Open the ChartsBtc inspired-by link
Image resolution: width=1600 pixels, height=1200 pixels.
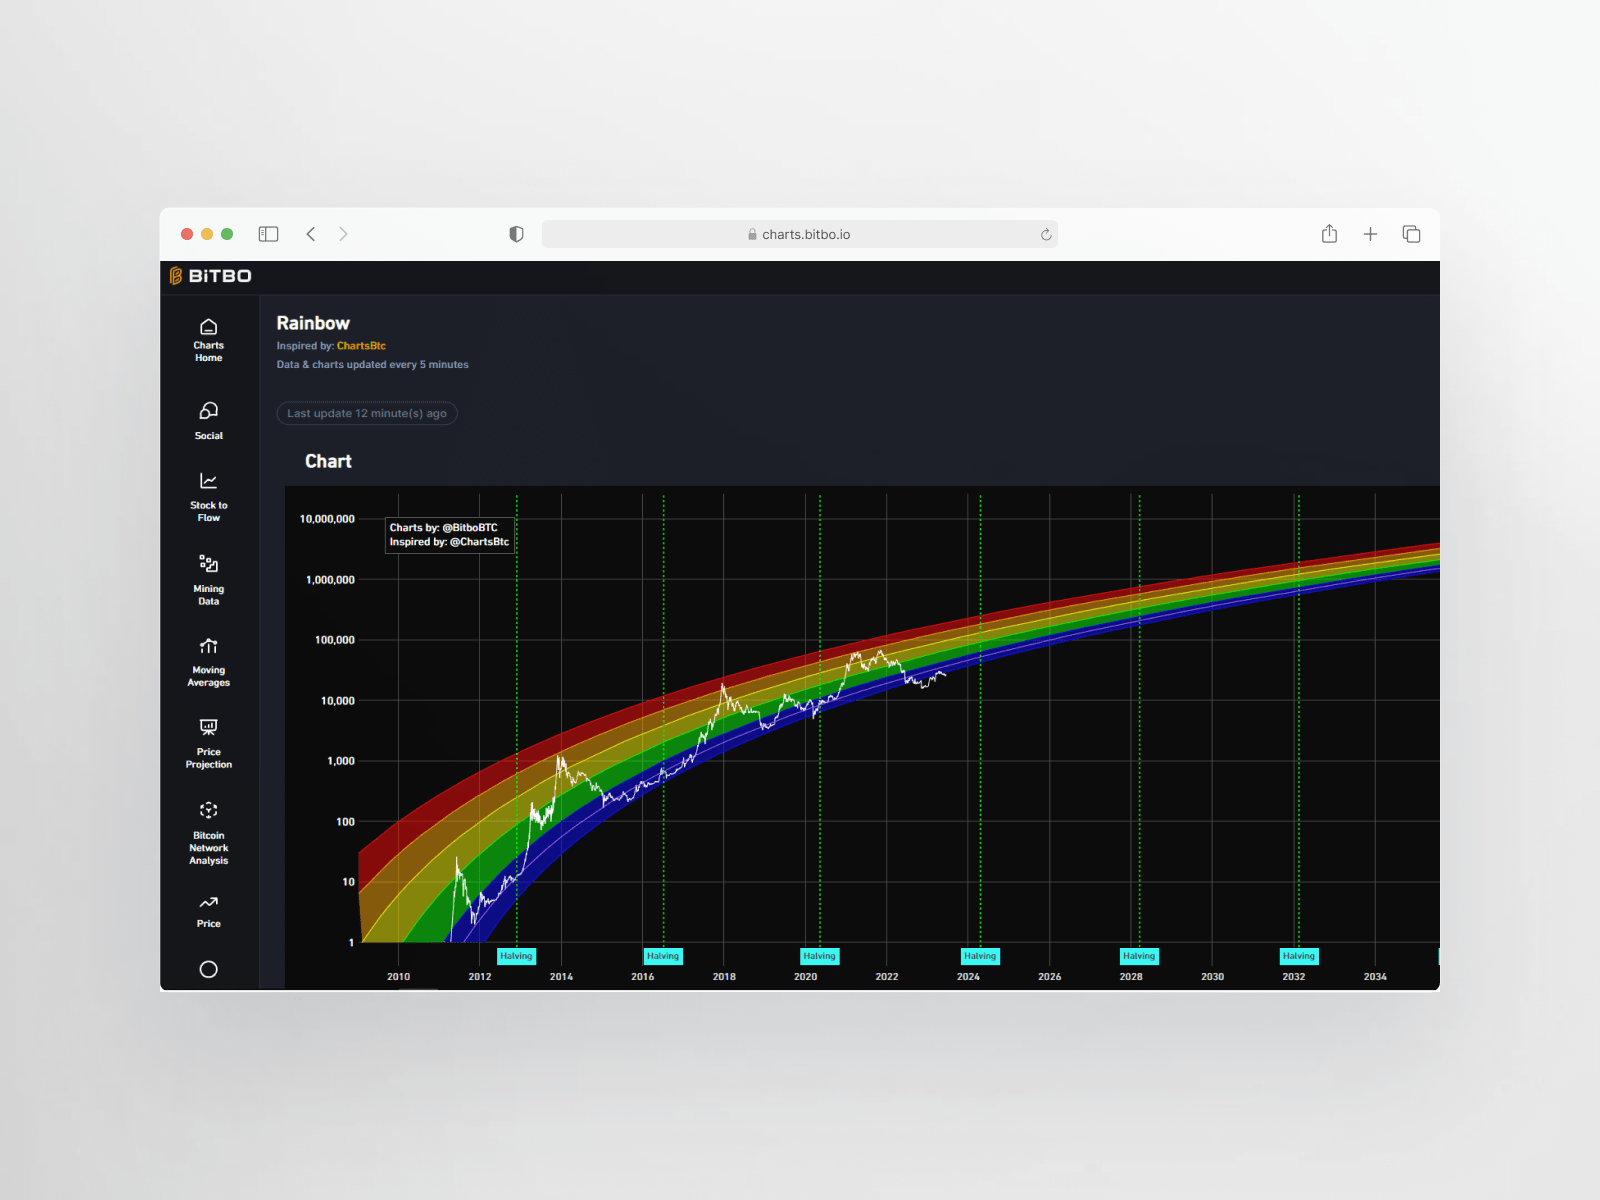tap(361, 346)
